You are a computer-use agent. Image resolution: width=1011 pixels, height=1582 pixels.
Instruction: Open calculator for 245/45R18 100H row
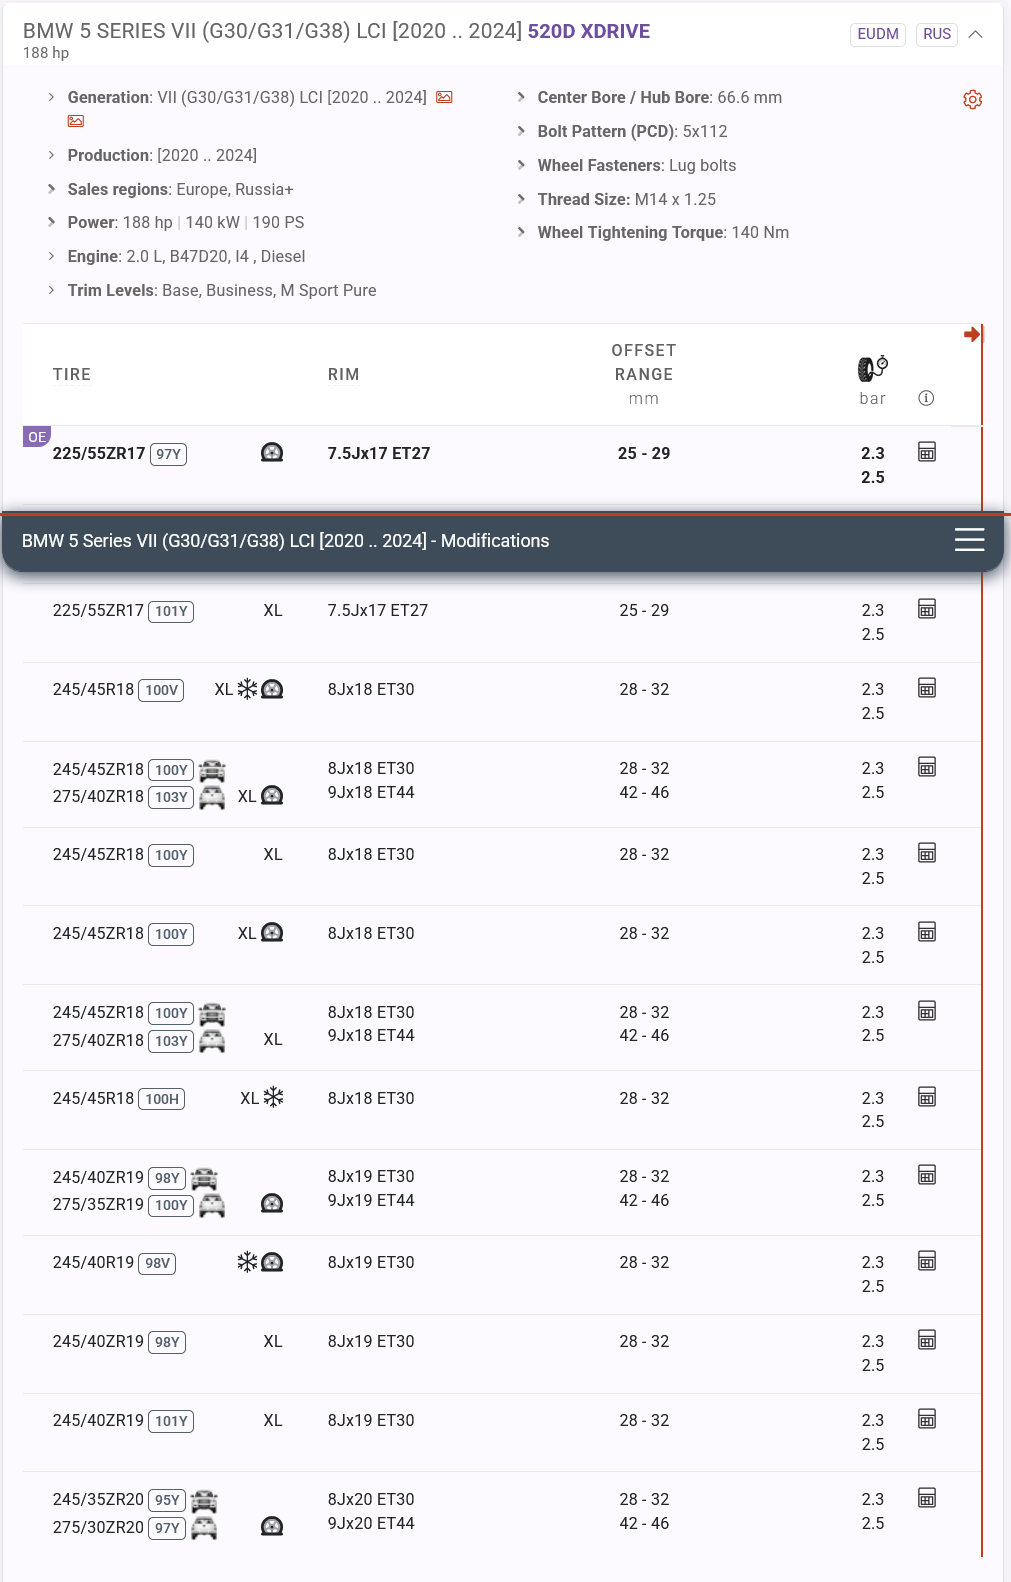[x=927, y=1097]
